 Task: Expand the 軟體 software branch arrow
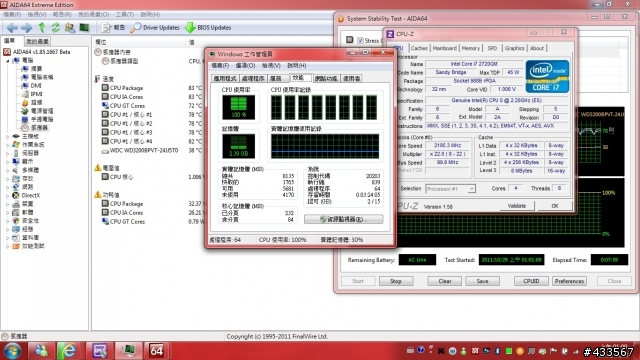(8, 212)
